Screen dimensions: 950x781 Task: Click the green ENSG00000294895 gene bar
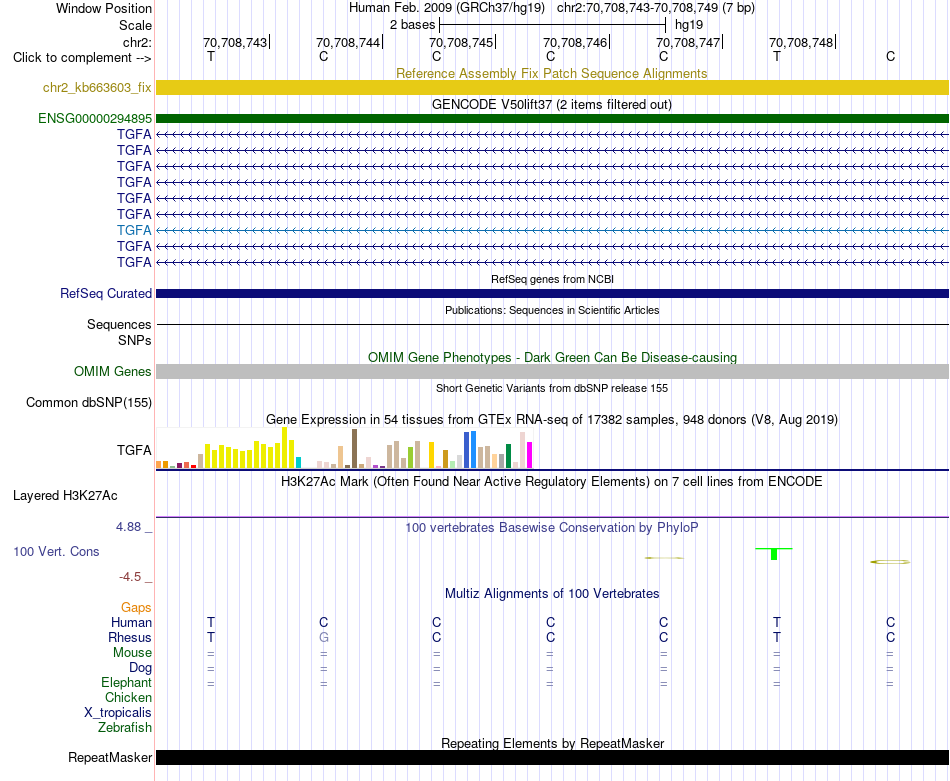pos(552,118)
